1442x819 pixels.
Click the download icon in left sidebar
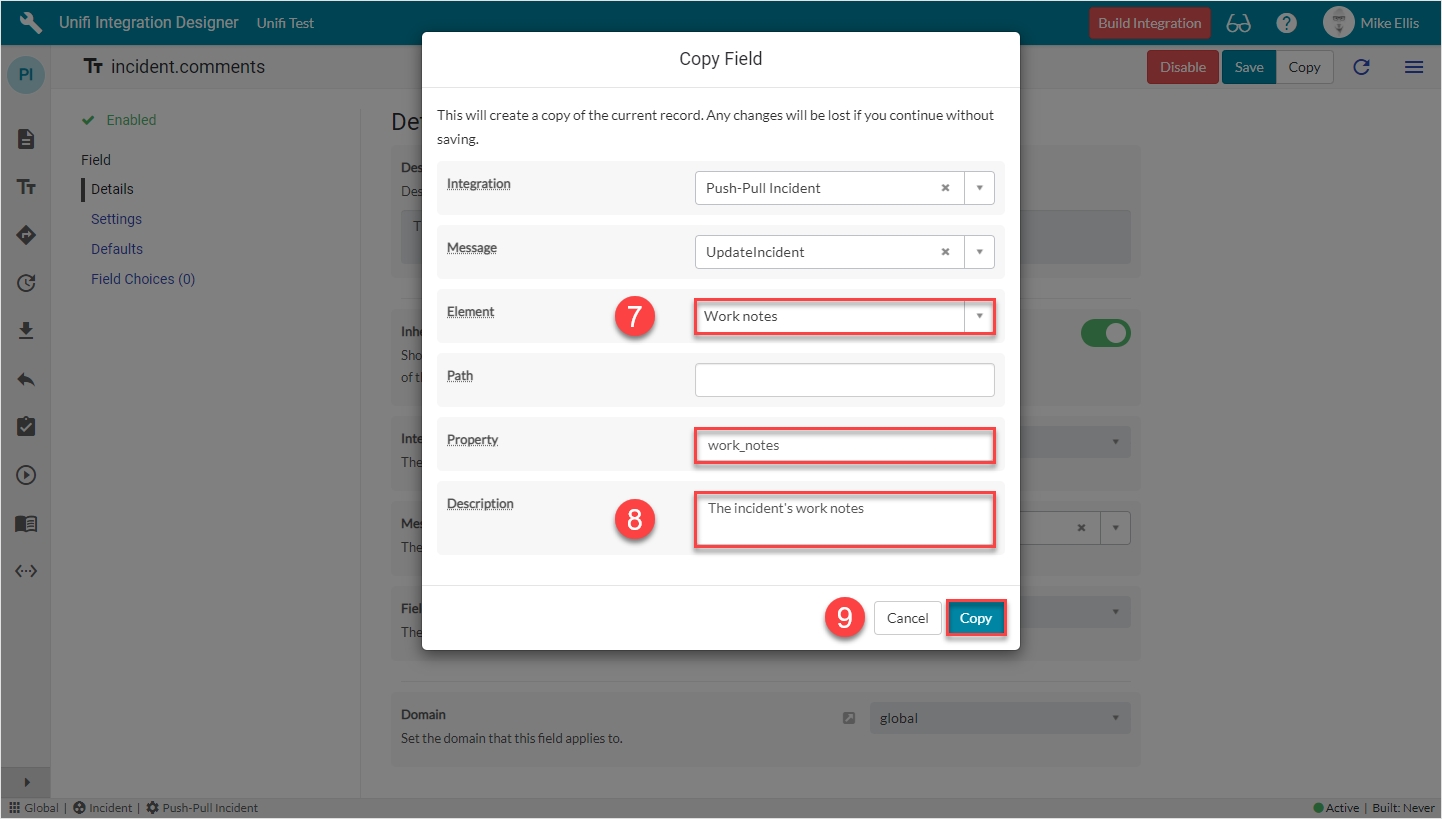pyautogui.click(x=26, y=331)
